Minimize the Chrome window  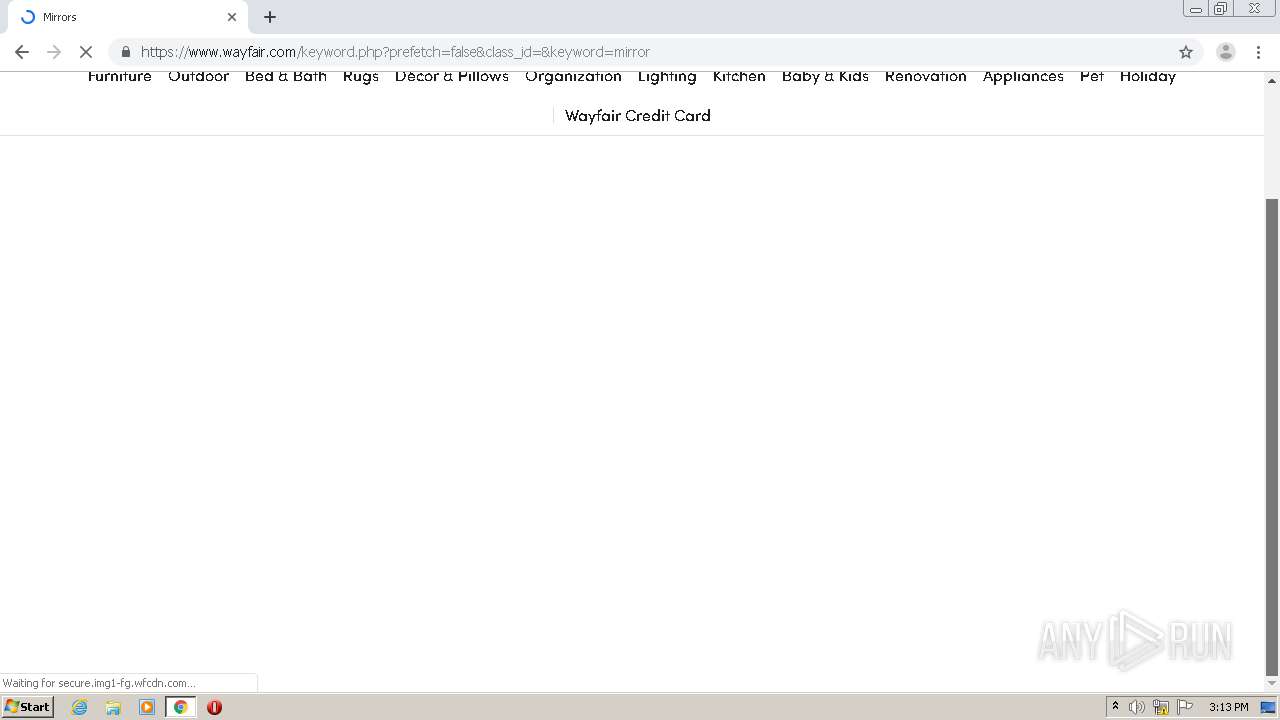click(x=1196, y=9)
